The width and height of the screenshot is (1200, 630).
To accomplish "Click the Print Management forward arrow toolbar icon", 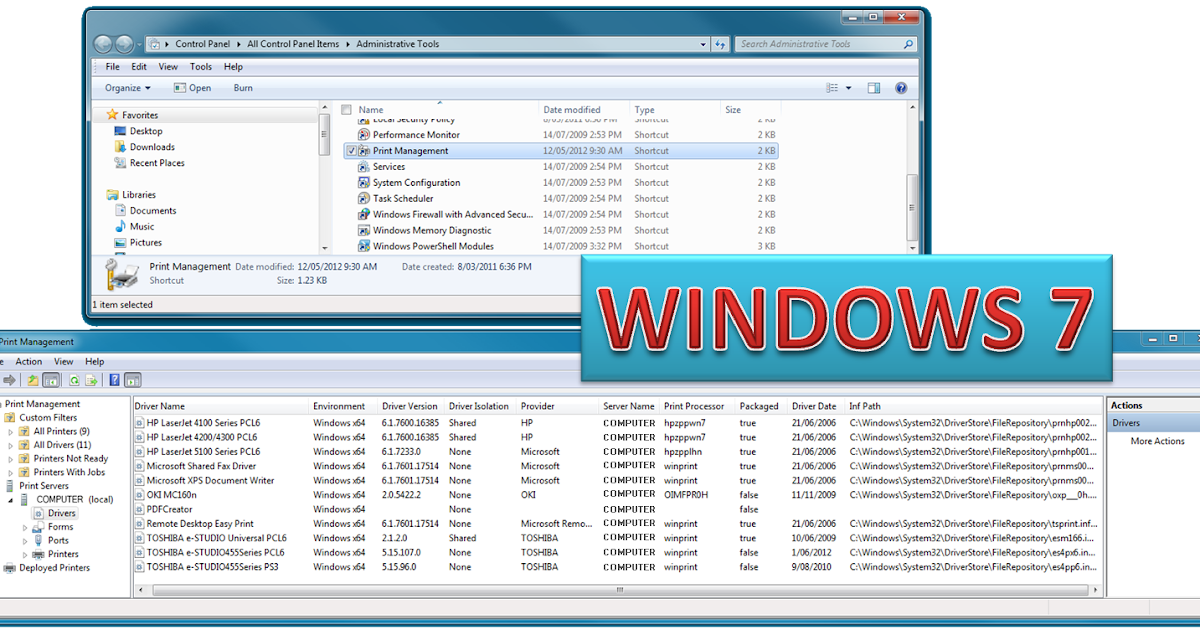I will pos(9,380).
